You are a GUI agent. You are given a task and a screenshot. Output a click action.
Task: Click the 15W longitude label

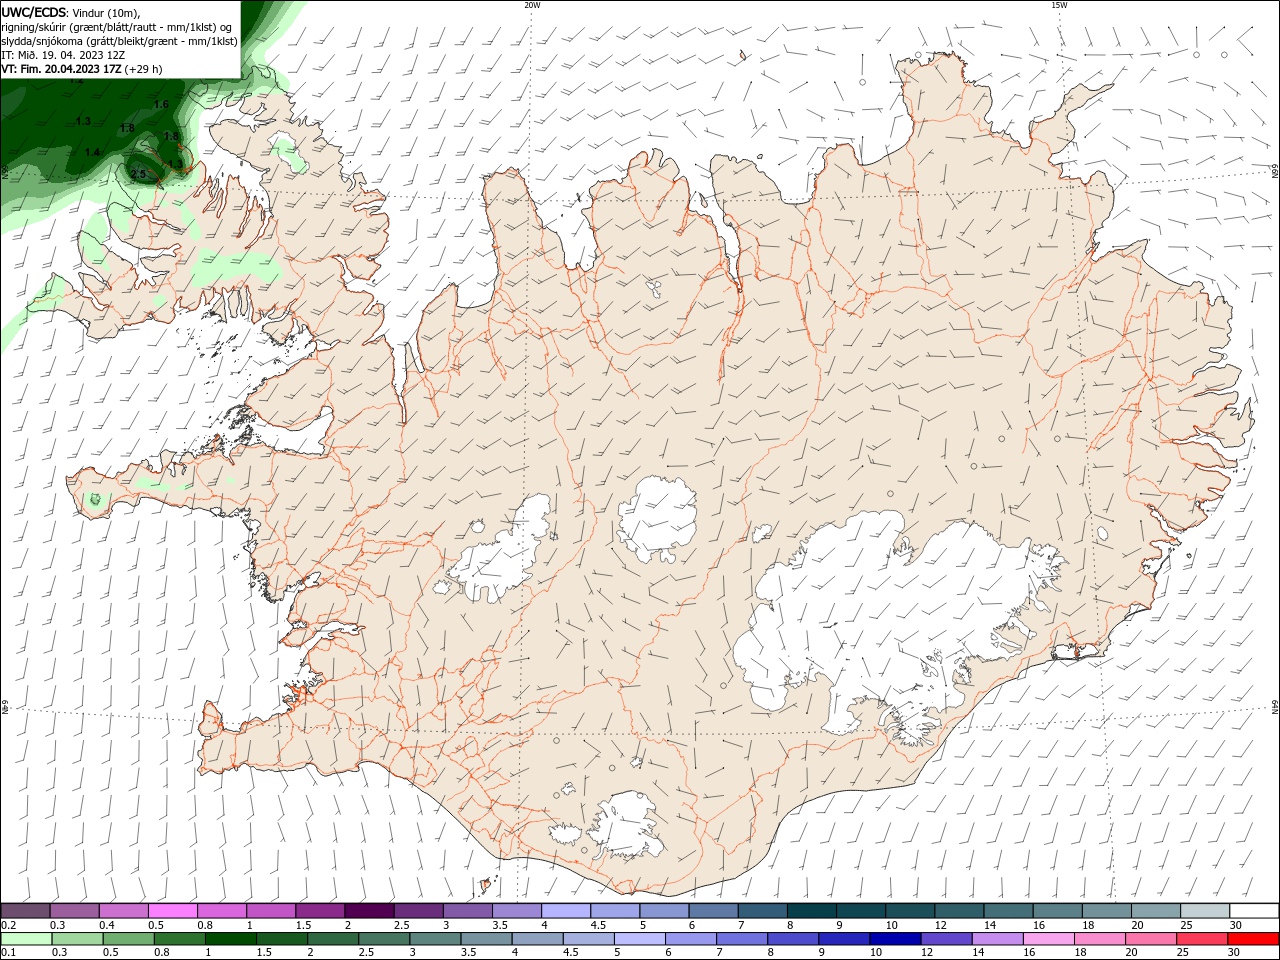(x=1059, y=5)
